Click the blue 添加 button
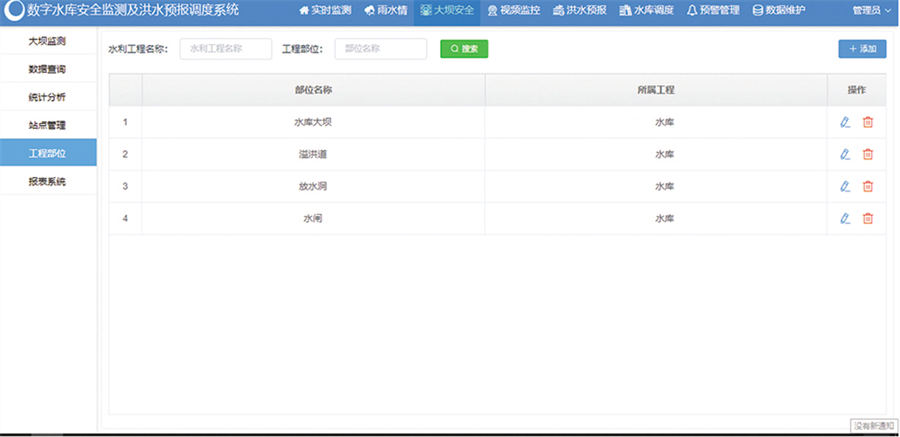Image resolution: width=900 pixels, height=437 pixels. (x=862, y=49)
